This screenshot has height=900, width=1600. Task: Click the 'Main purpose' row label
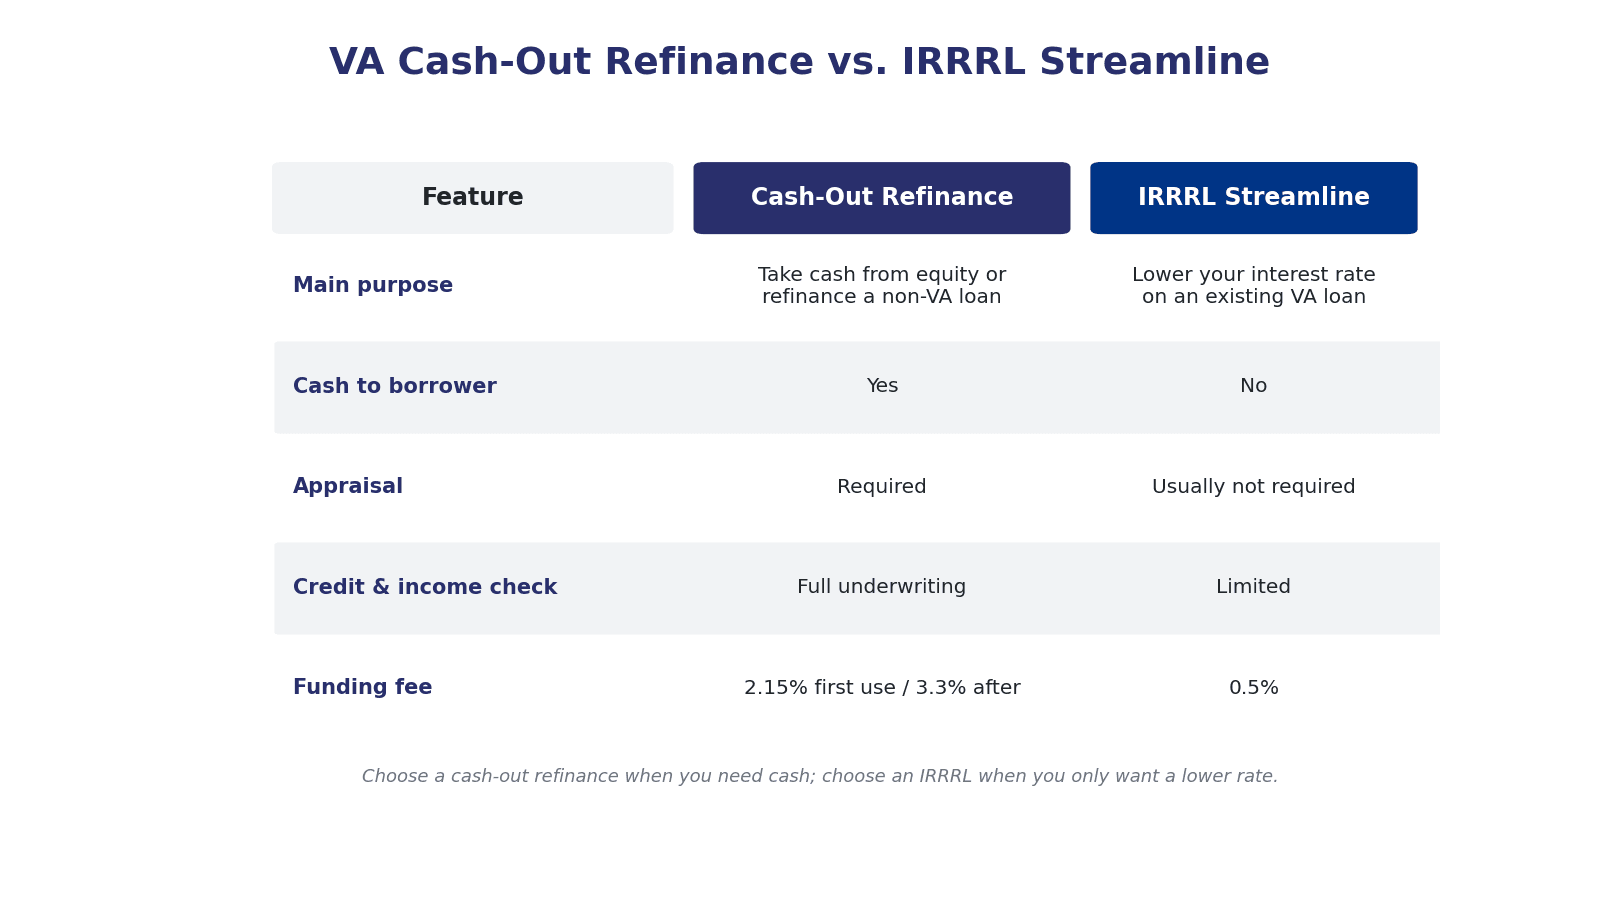point(373,286)
